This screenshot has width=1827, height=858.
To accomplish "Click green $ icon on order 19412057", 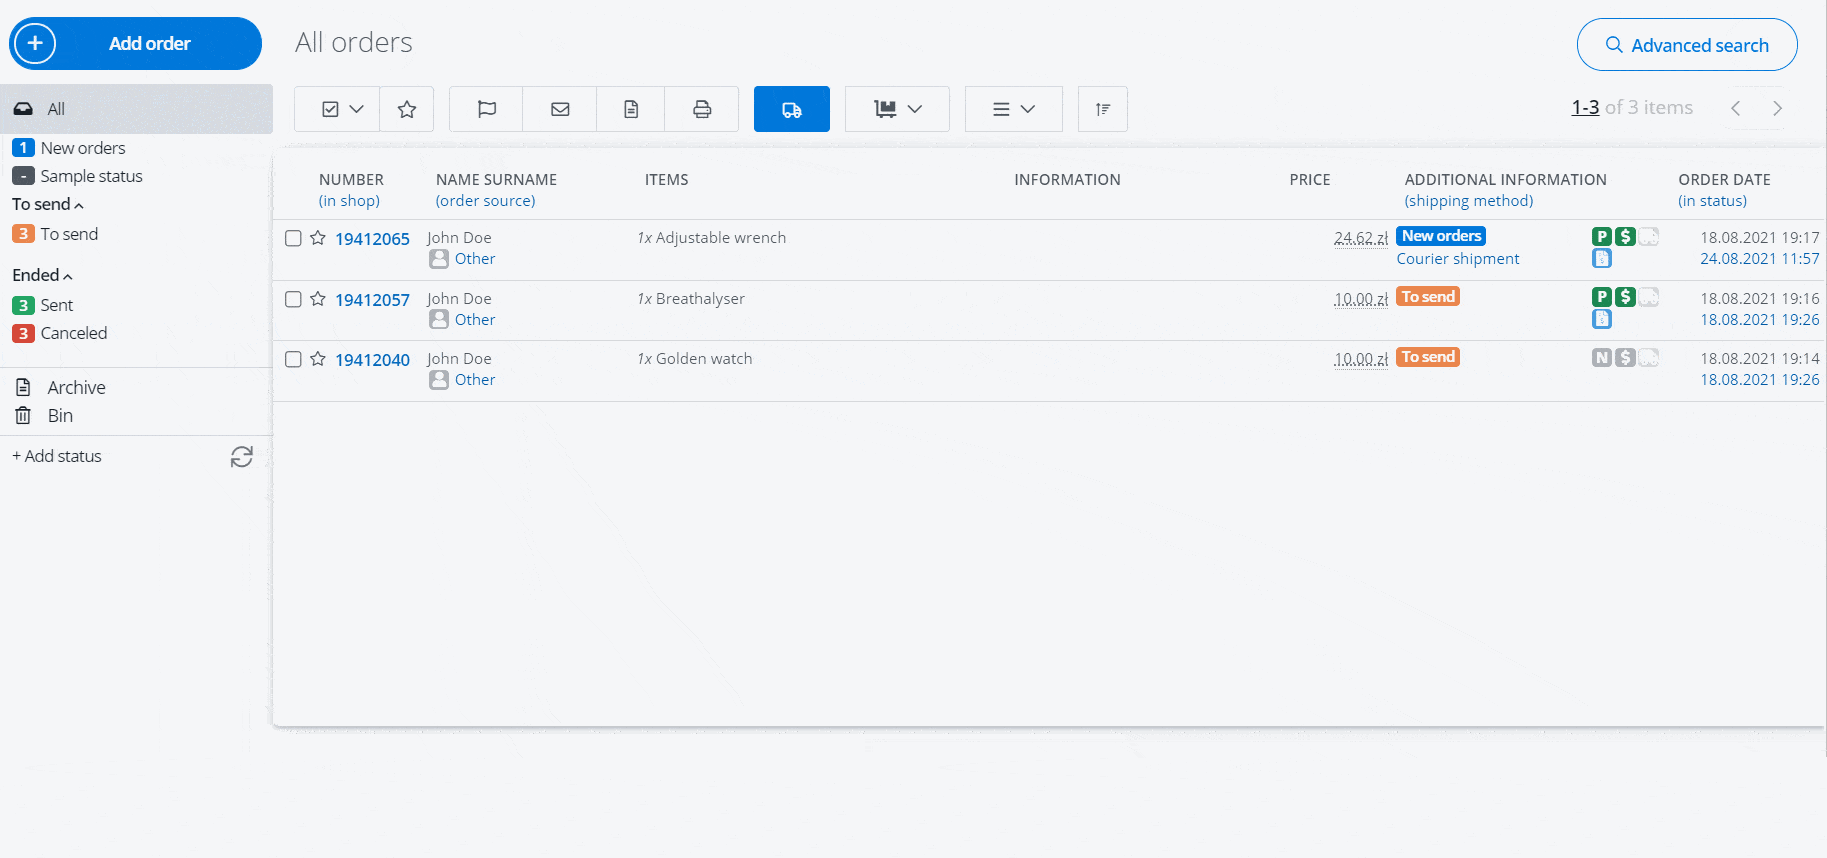I will 1626,297.
